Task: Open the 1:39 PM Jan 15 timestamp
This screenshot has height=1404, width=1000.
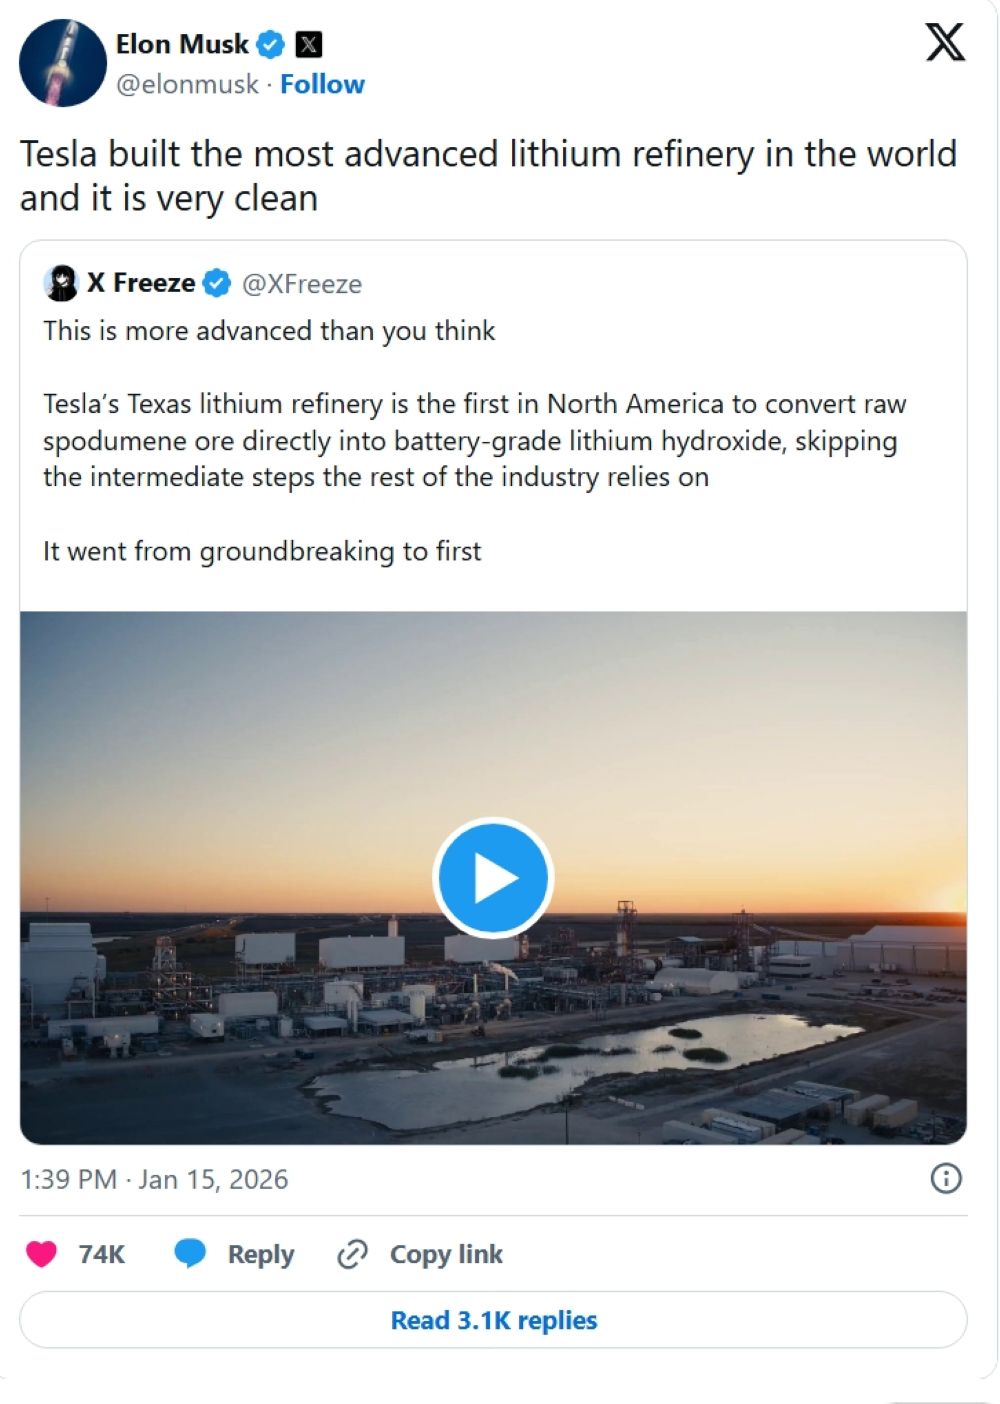Action: point(154,1179)
